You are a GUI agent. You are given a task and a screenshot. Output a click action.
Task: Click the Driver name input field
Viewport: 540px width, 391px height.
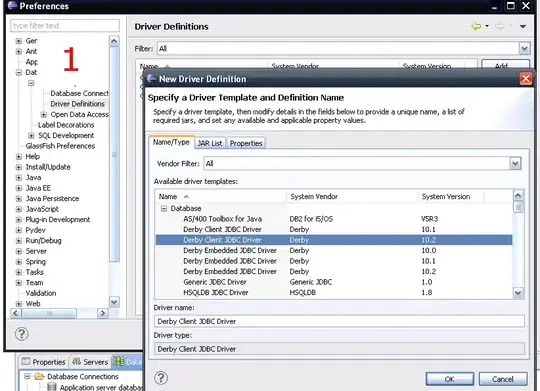tap(339, 321)
